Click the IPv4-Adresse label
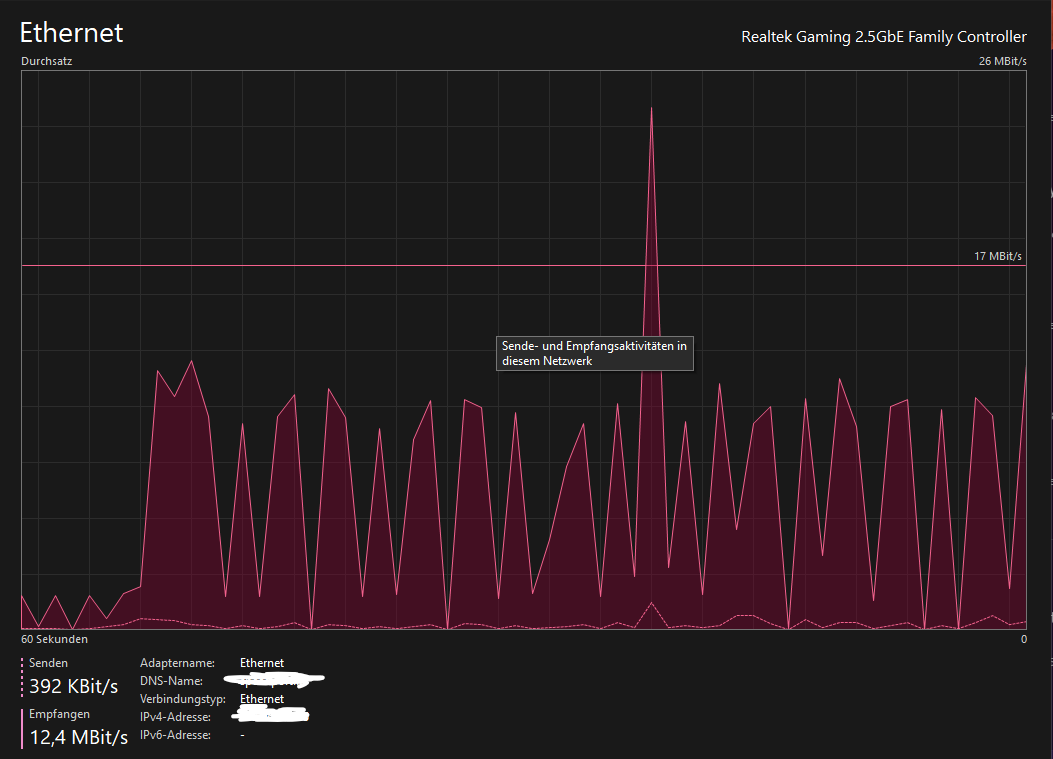The height and width of the screenshot is (759, 1053). coord(175,717)
